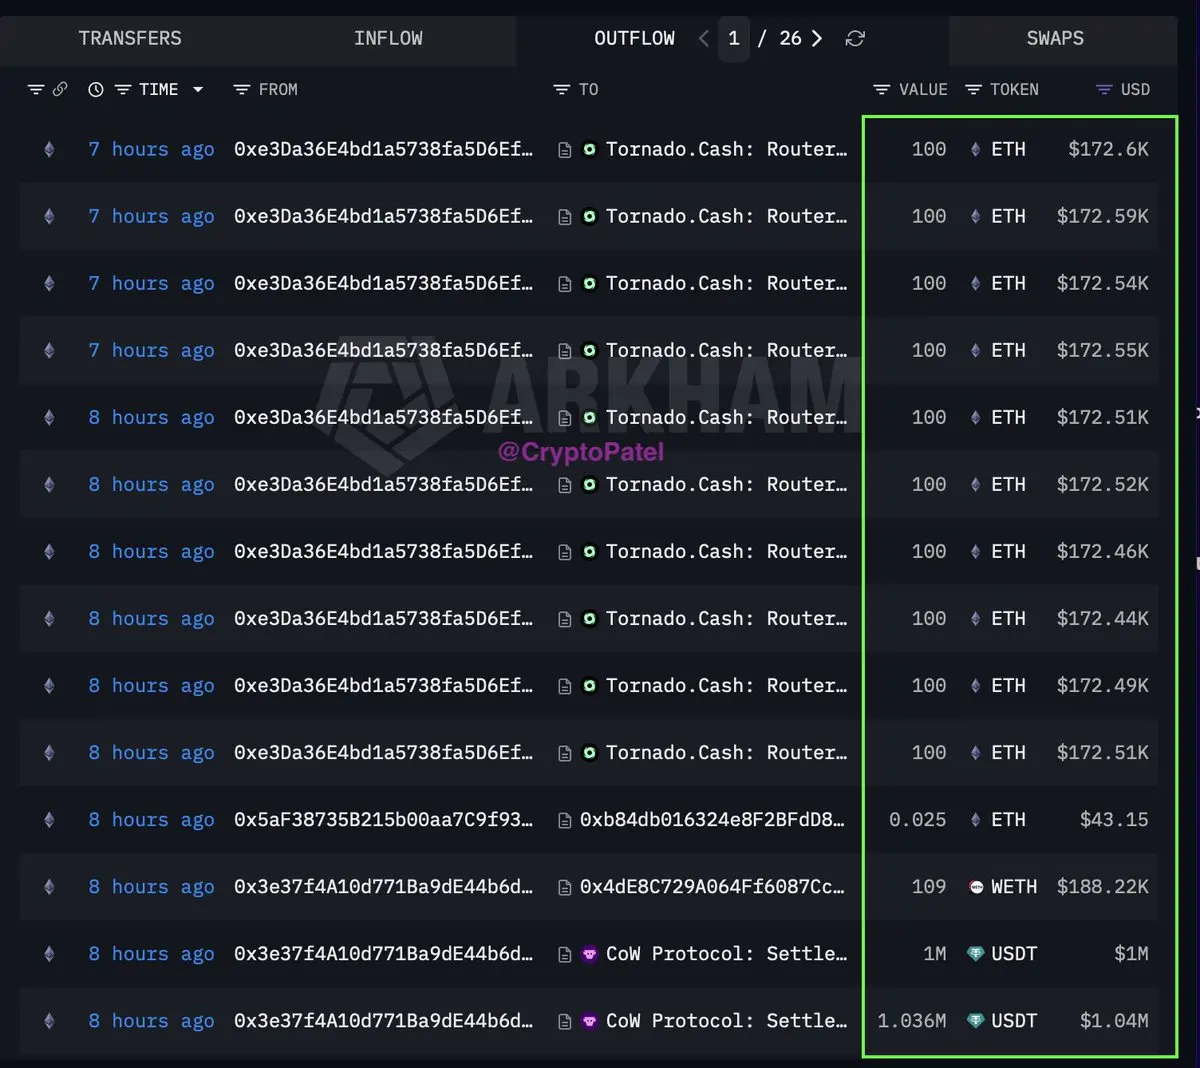
Task: Click the CoW Protocol logo in the $1.04M row
Action: (590, 1021)
